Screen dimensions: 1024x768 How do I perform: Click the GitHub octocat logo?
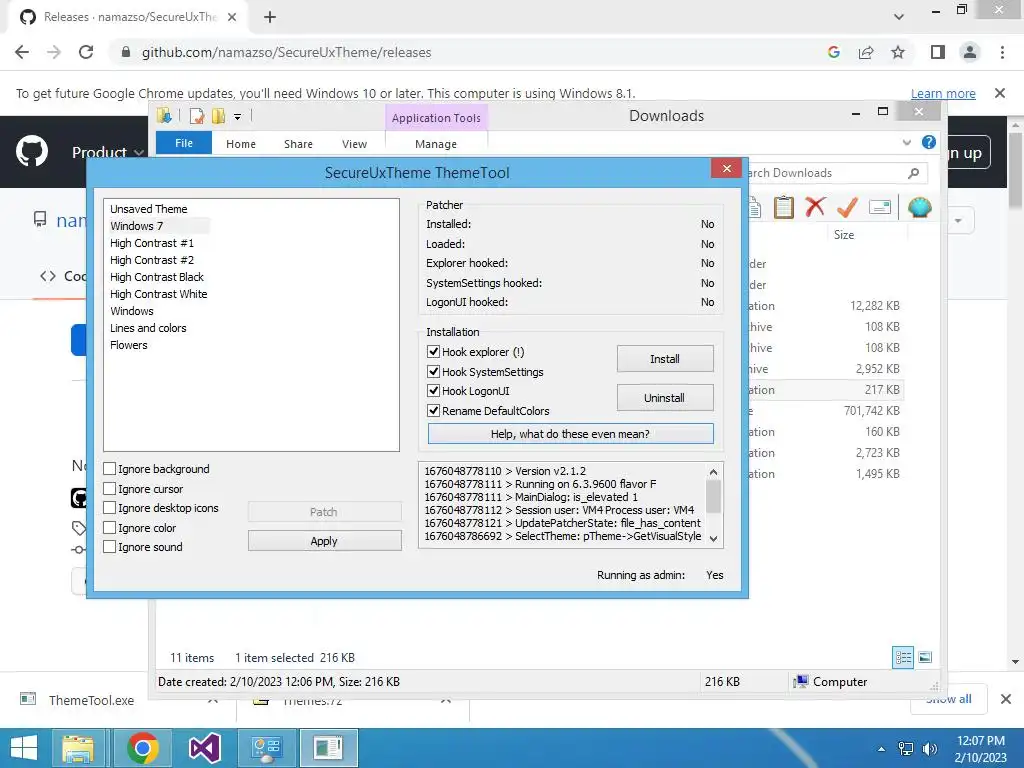click(x=32, y=152)
